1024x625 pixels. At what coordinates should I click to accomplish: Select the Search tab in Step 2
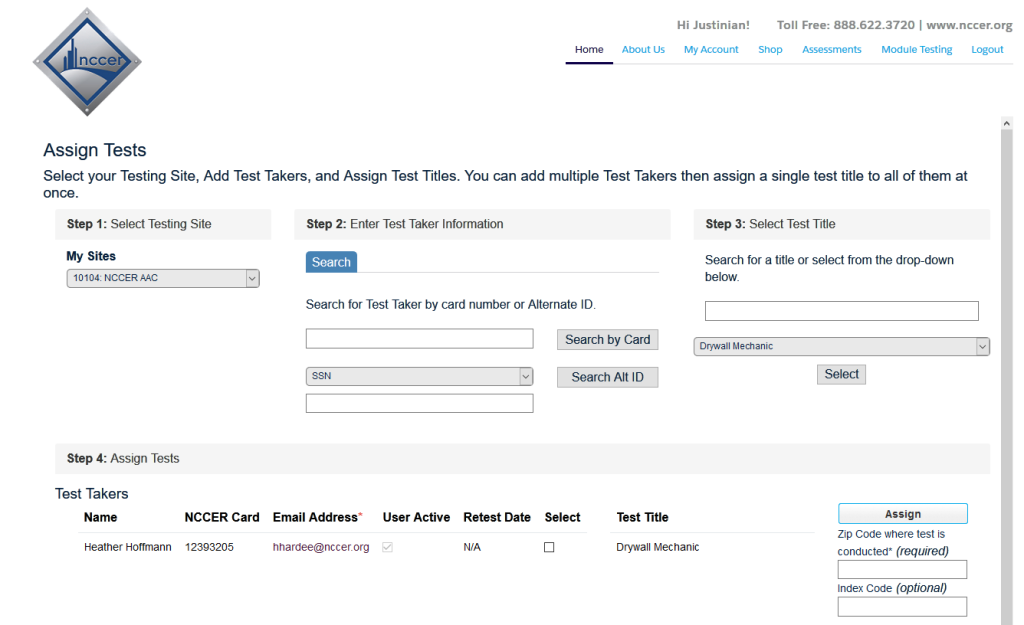tap(331, 262)
